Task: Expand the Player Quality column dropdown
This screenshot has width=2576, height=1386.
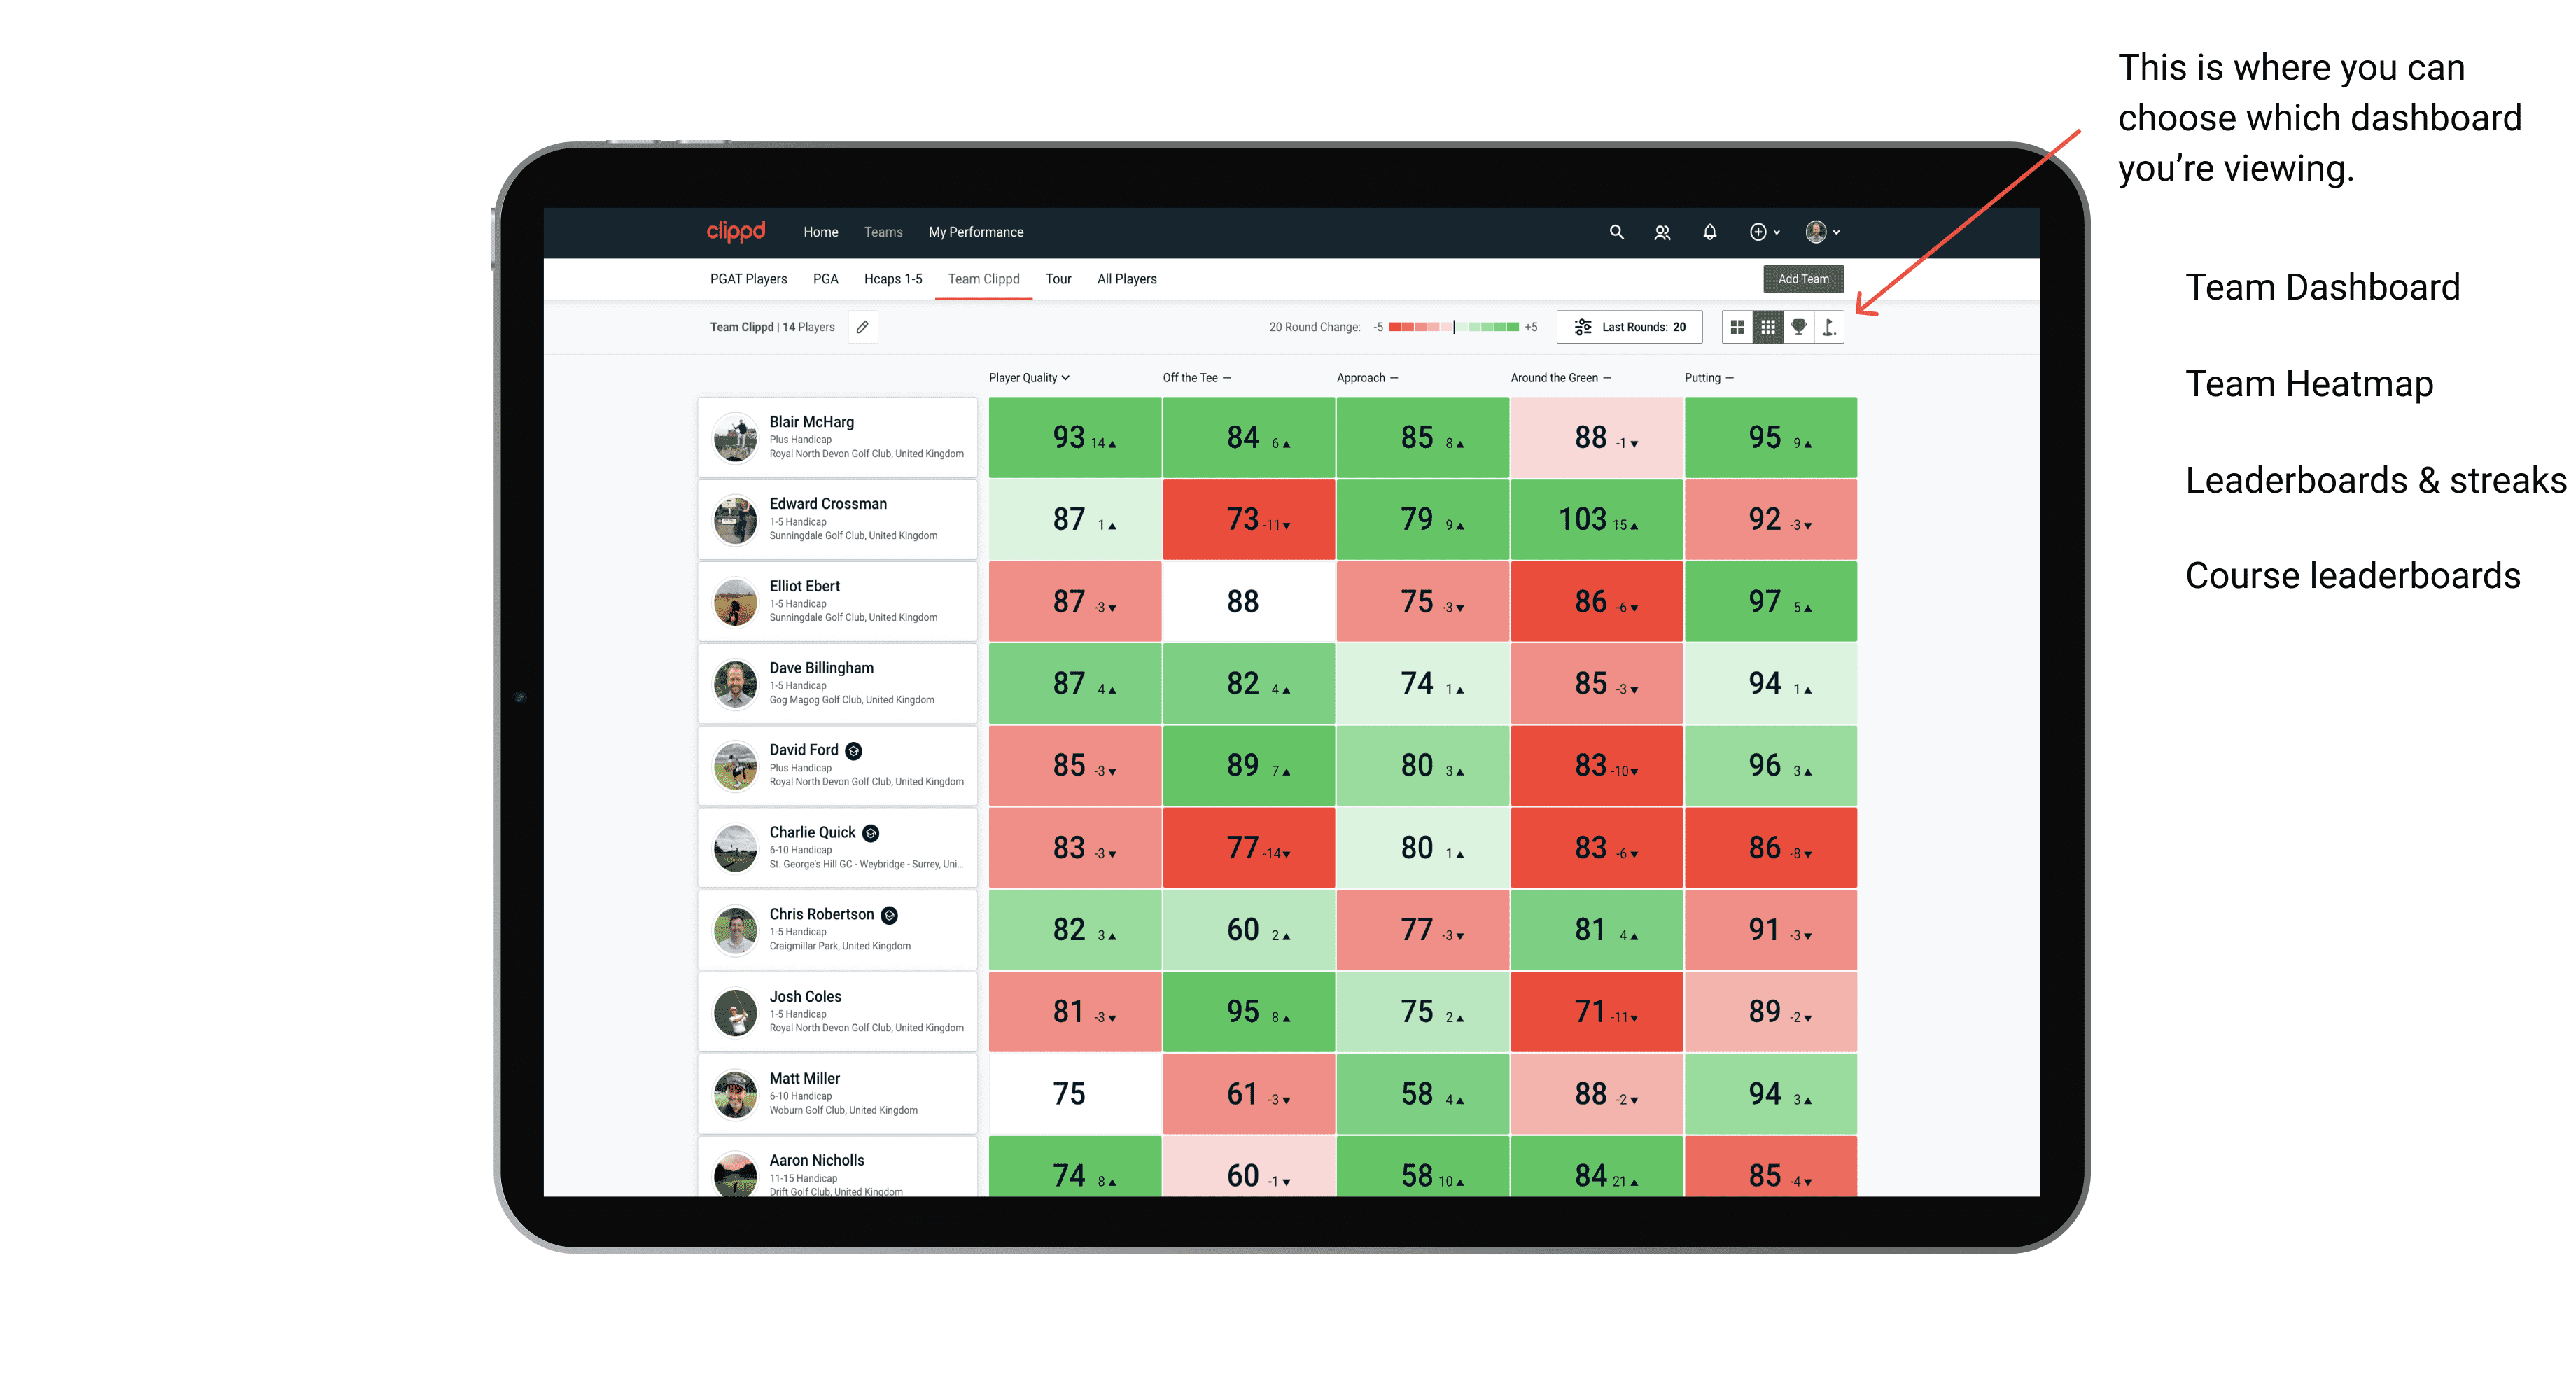Action: click(x=1070, y=377)
